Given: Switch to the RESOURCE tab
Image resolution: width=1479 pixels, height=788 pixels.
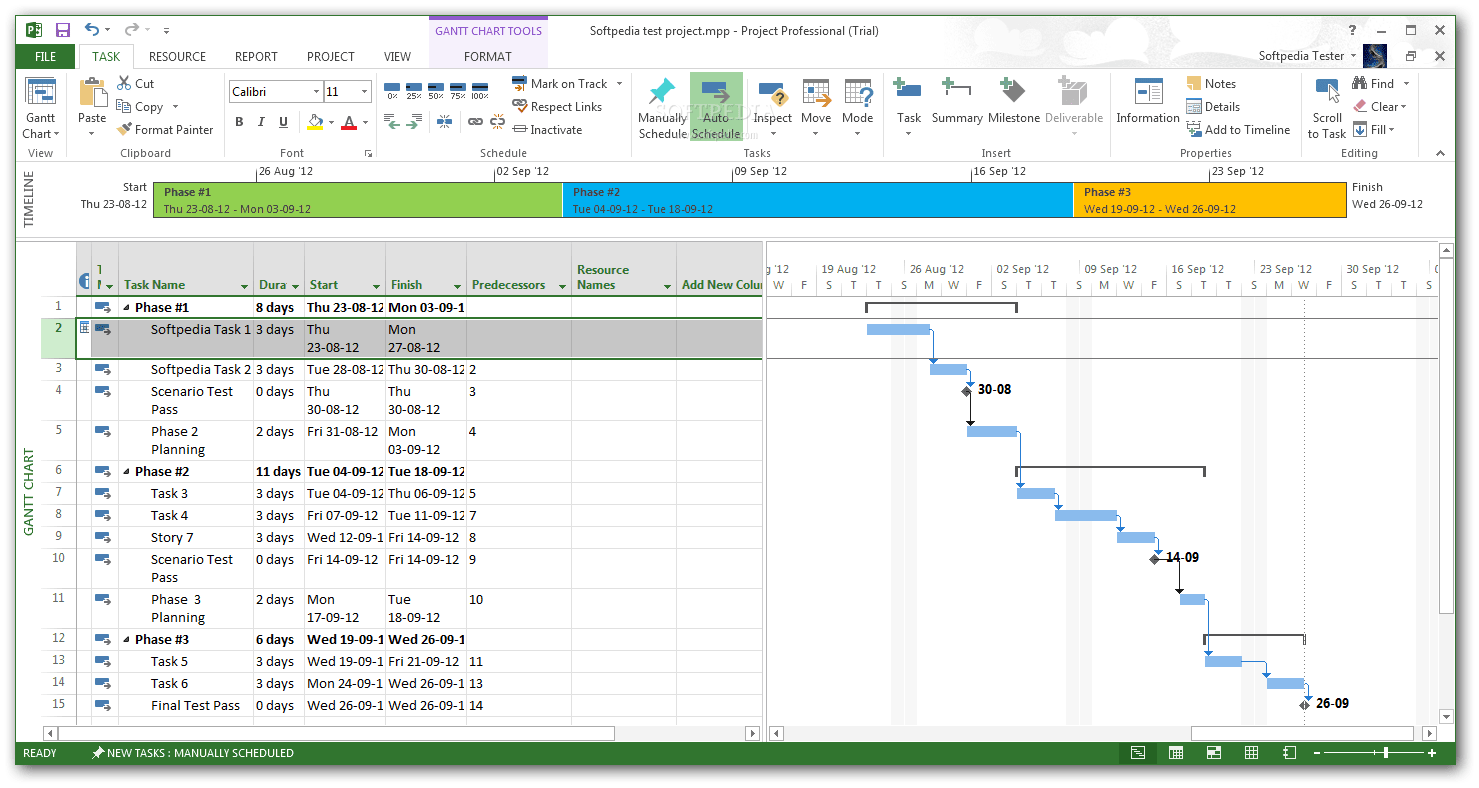Looking at the screenshot, I should tap(177, 57).
